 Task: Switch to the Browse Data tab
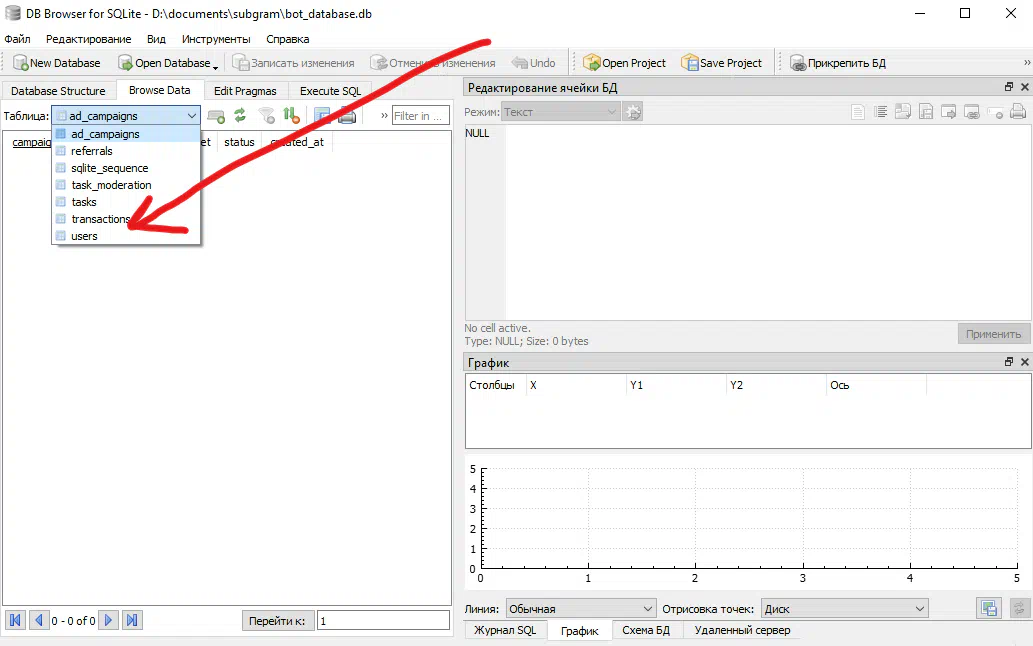click(159, 90)
